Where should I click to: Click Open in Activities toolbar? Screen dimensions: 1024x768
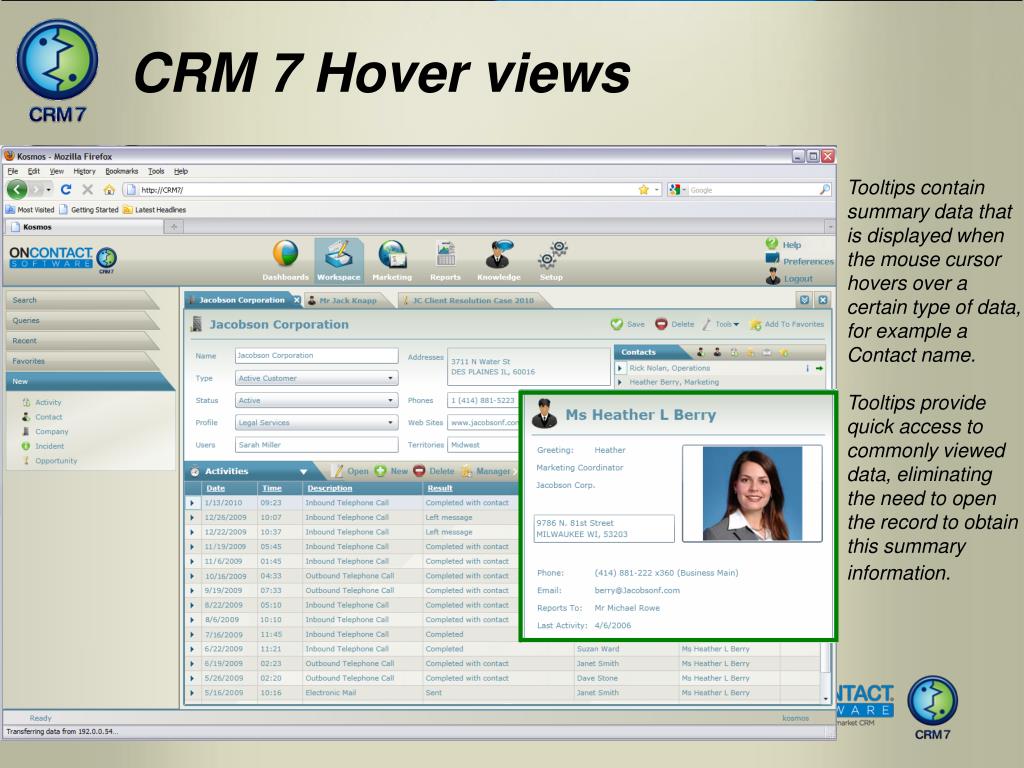[x=351, y=471]
